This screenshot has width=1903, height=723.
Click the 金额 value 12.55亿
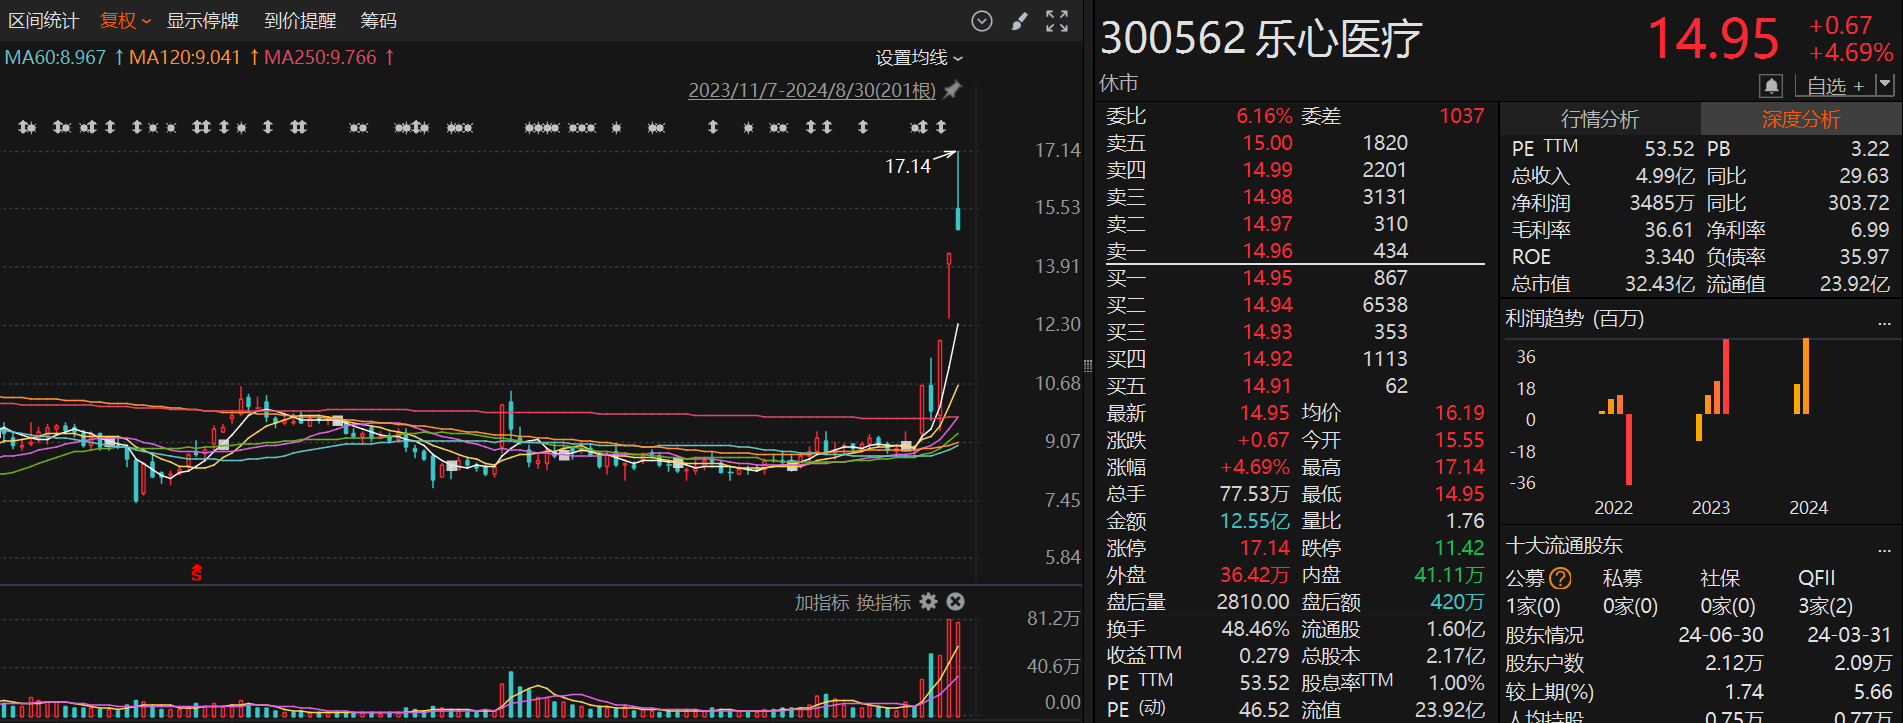(1255, 521)
